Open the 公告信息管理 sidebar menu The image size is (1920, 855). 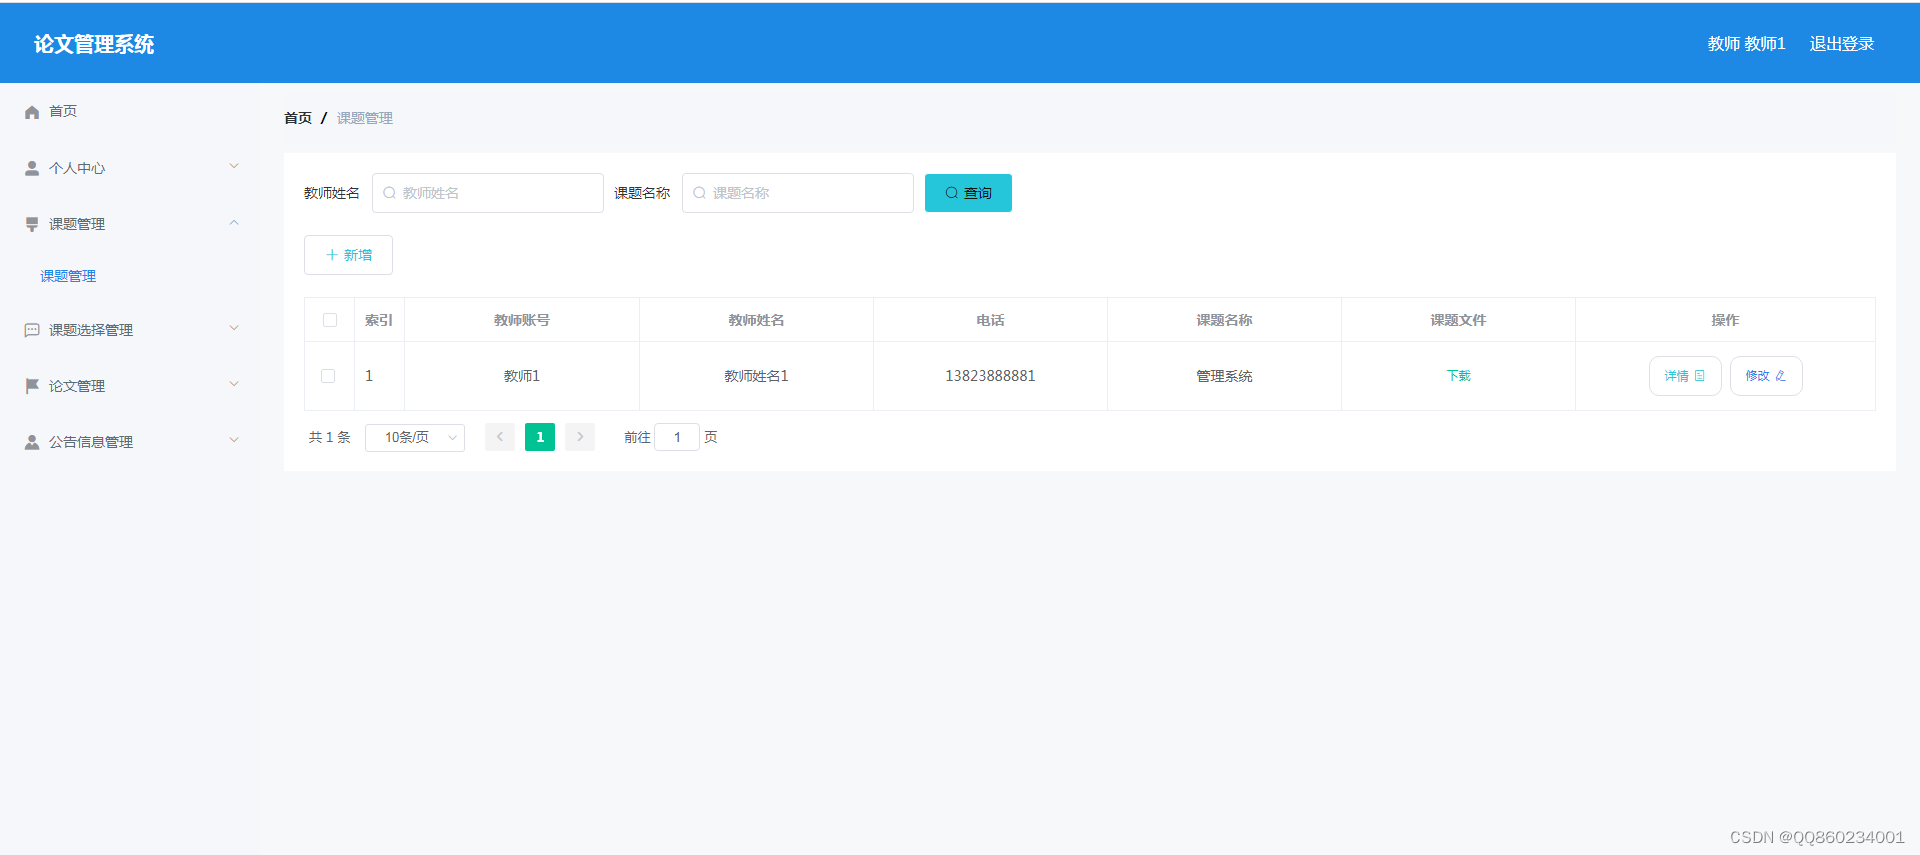click(130, 442)
